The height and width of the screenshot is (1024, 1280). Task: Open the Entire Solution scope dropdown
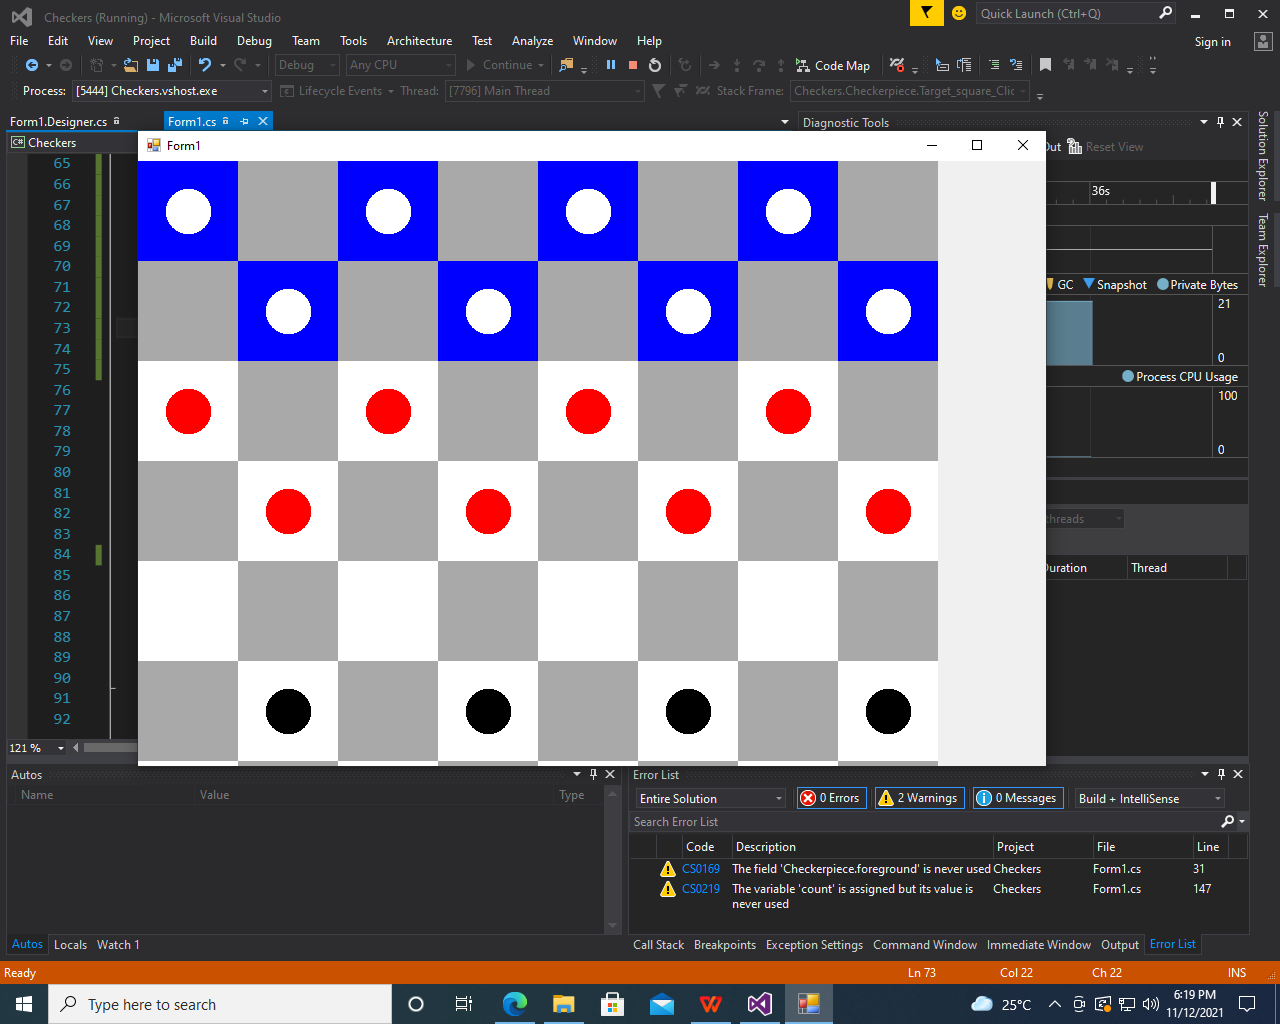pyautogui.click(x=711, y=798)
